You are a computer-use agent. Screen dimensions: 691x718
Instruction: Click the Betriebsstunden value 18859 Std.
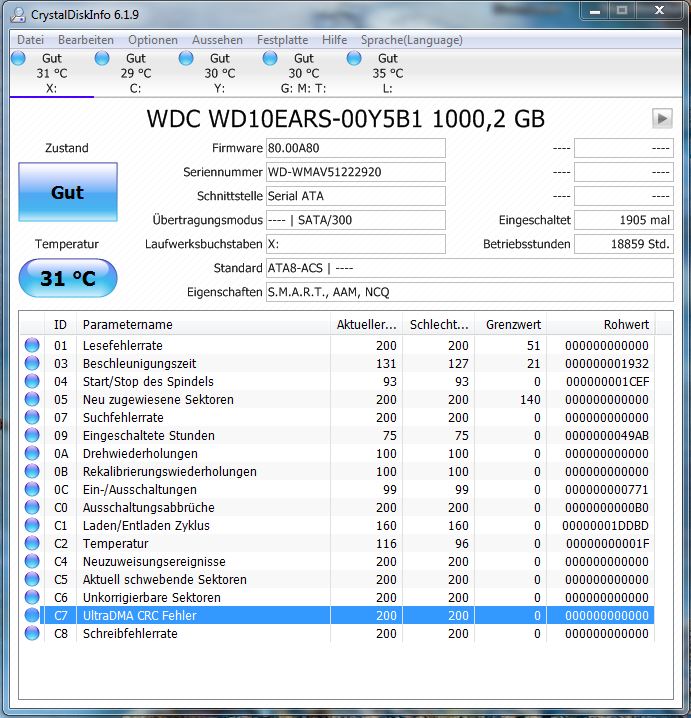point(624,244)
